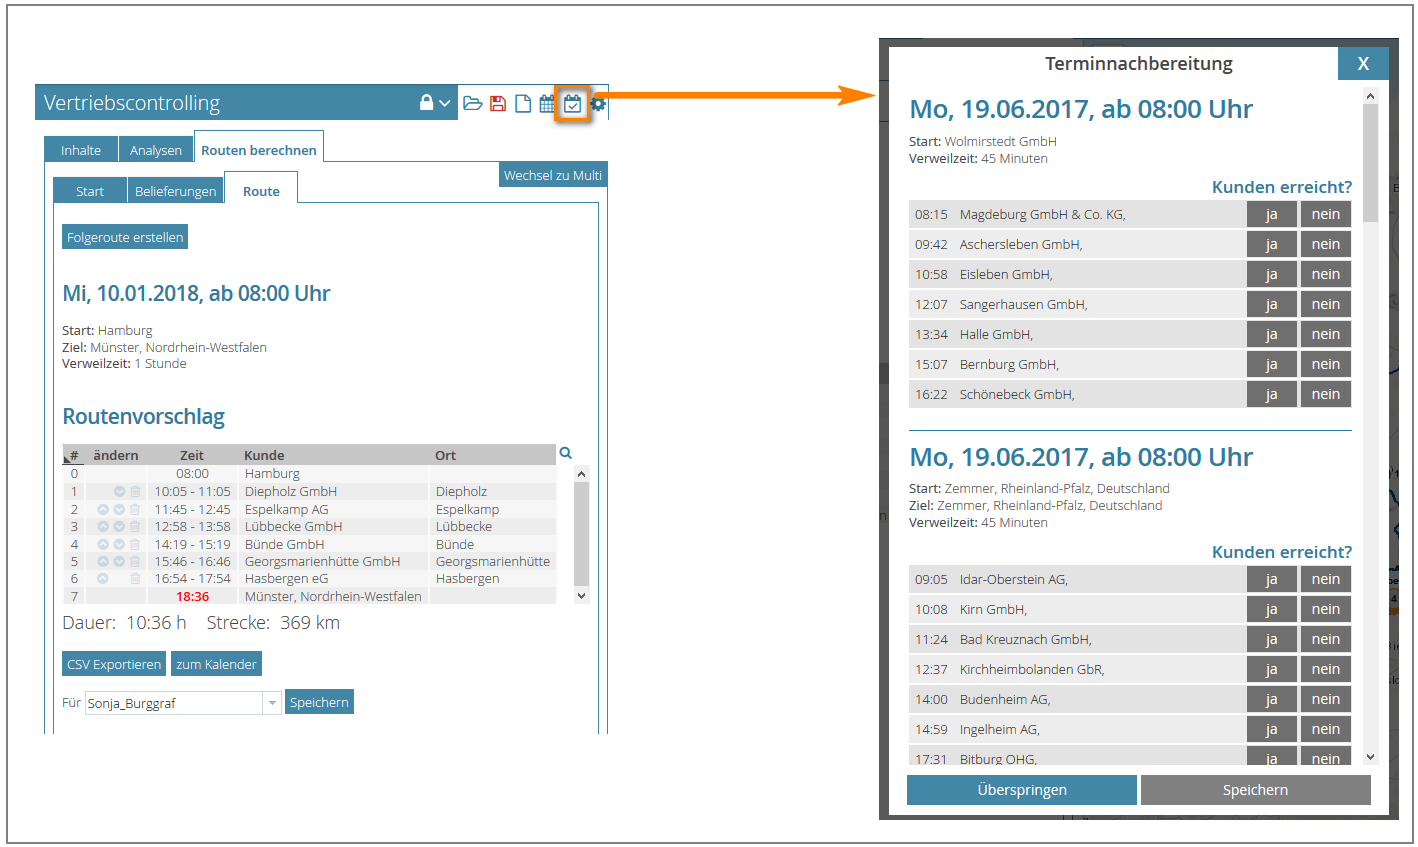
Task: Click the magnifier icon above route table
Action: pos(566,453)
